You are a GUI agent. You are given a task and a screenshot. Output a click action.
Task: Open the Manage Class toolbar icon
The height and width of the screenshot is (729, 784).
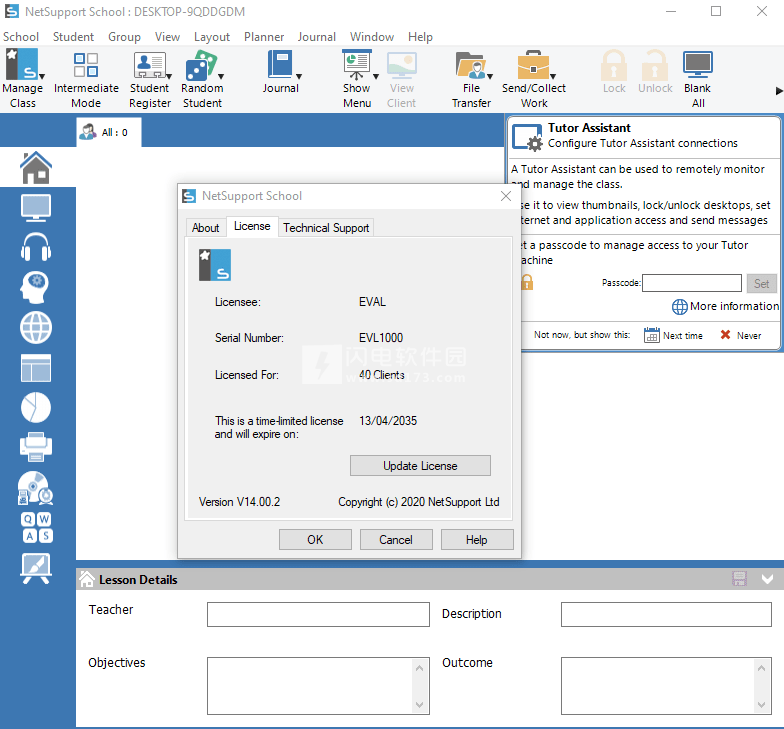(x=21, y=78)
